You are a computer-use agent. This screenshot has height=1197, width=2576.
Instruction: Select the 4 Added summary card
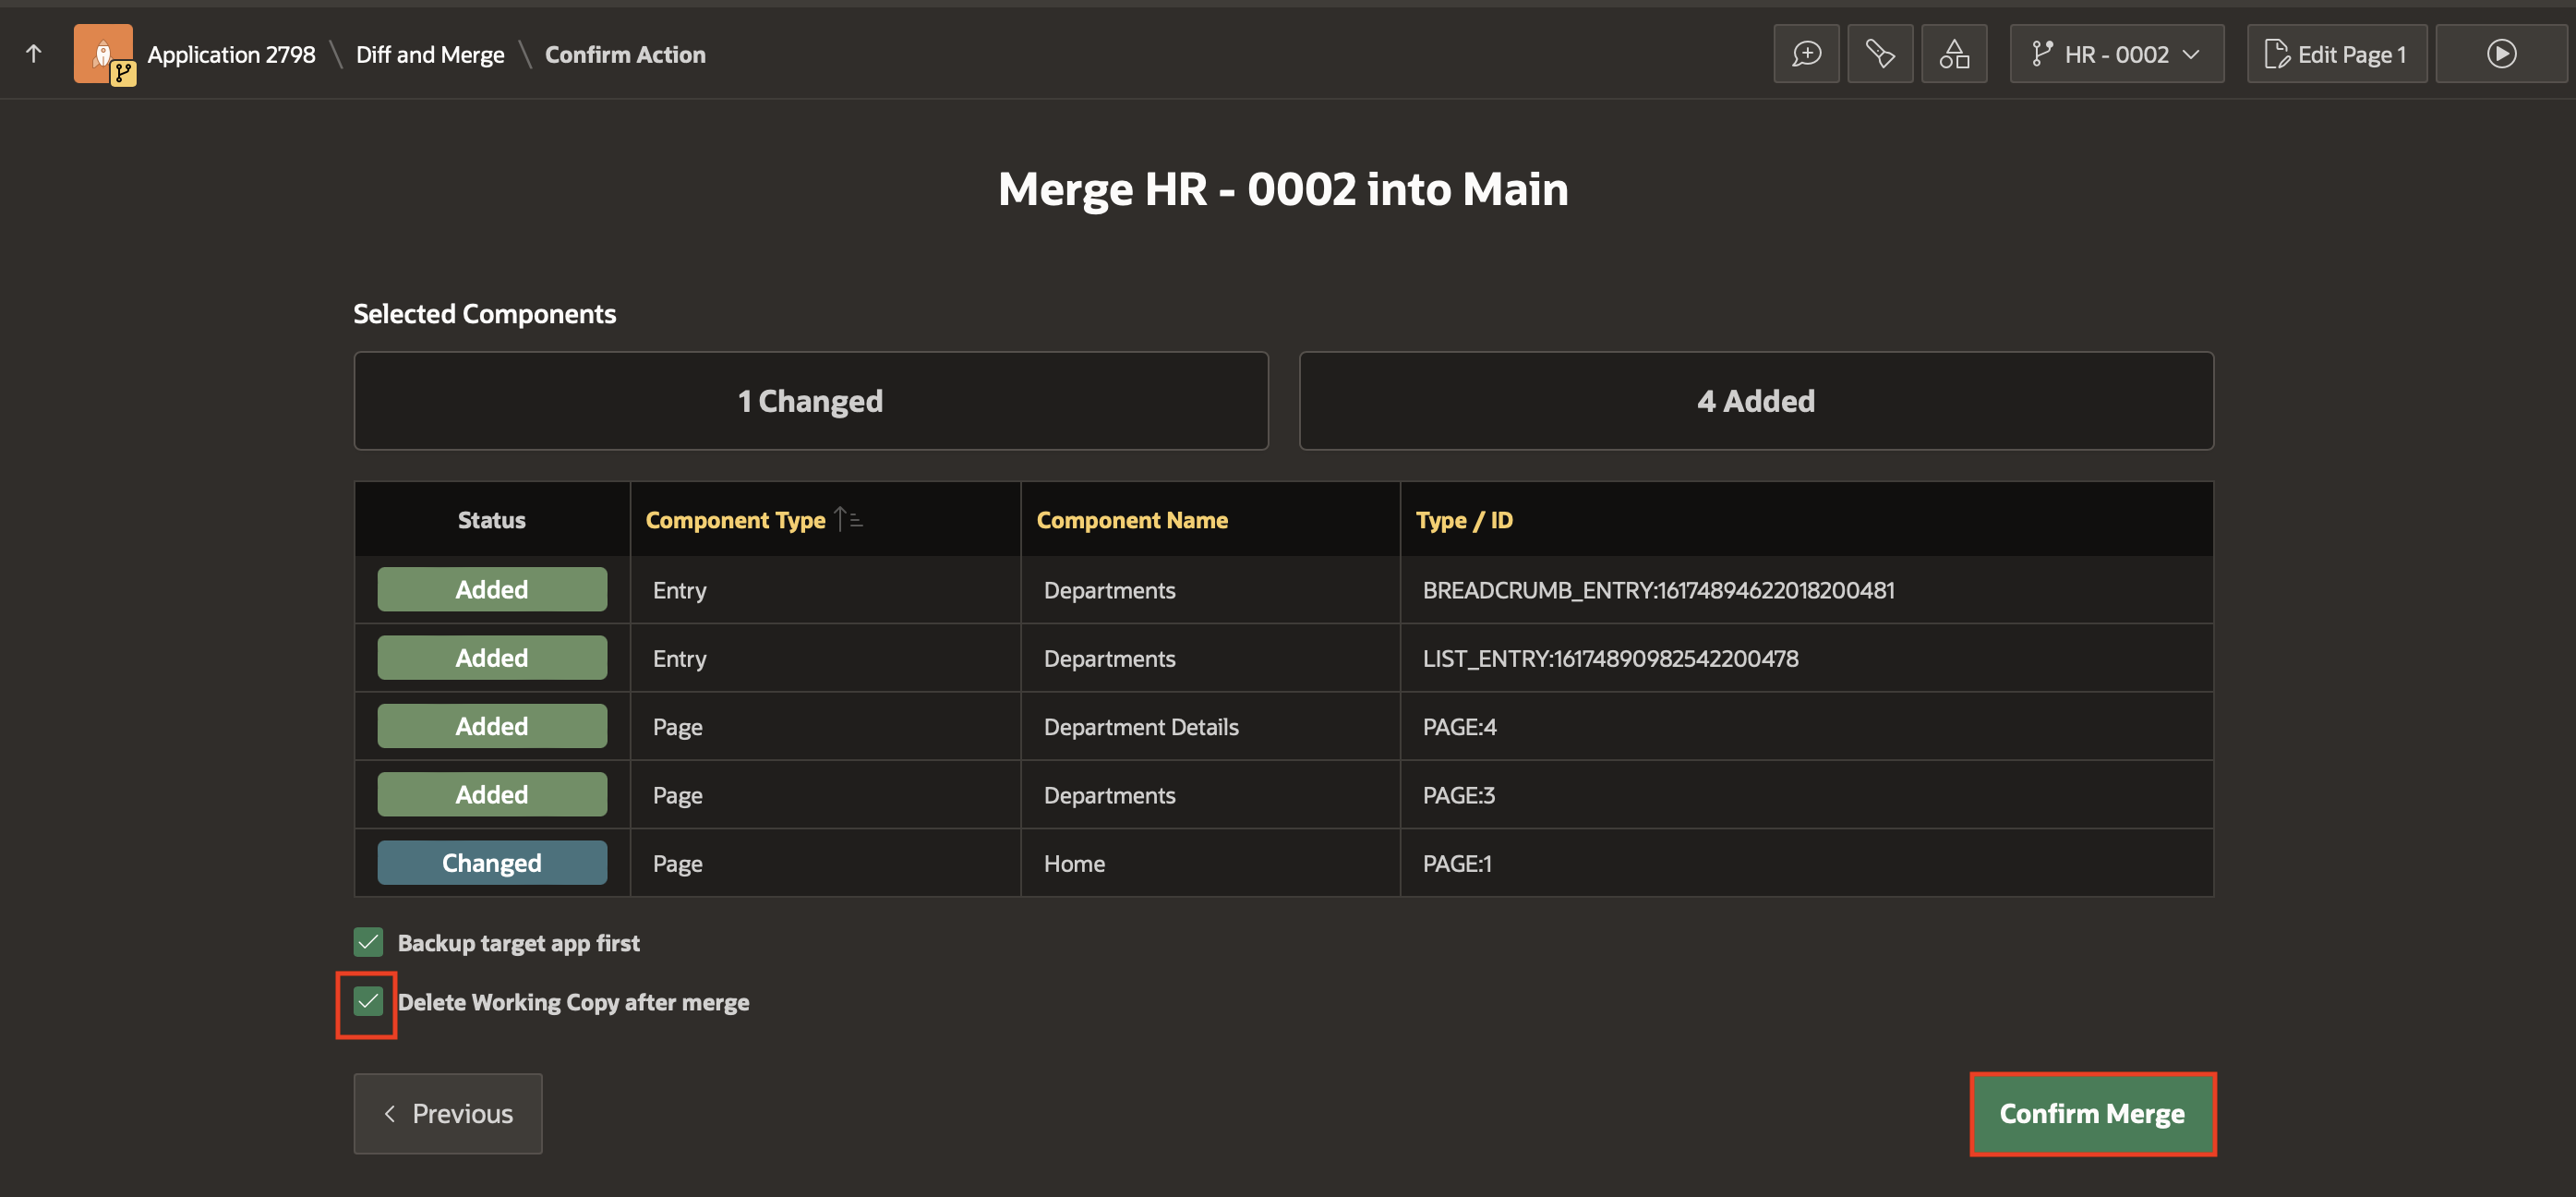coord(1755,401)
